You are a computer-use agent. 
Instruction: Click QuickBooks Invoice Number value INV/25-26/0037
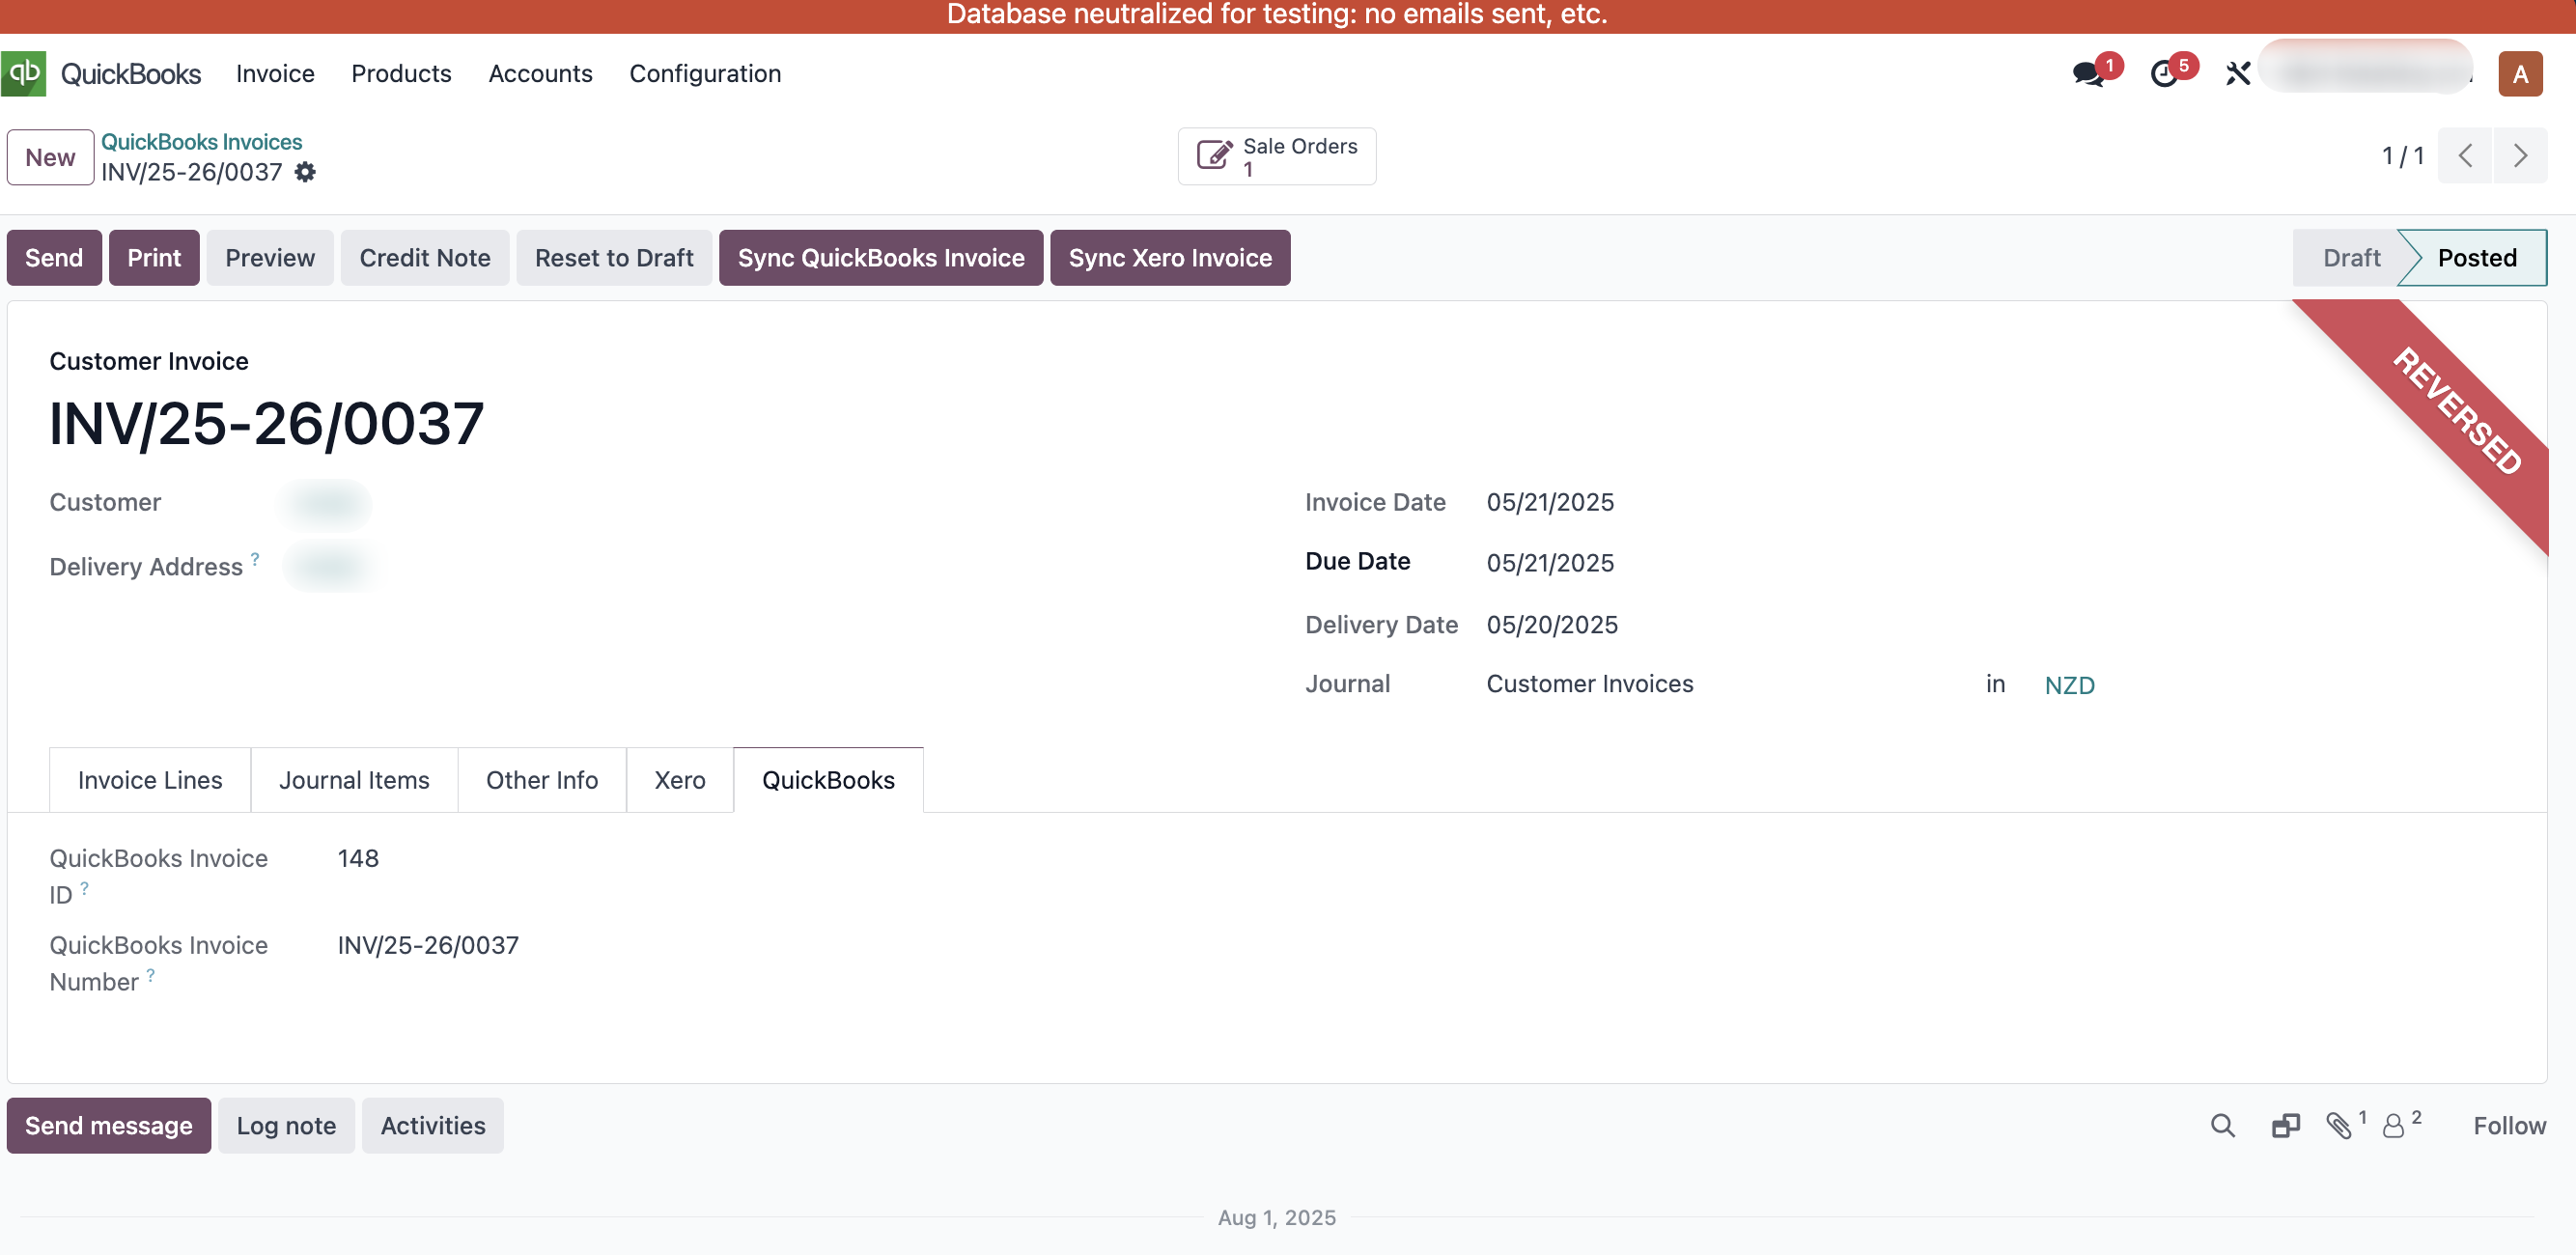coord(428,946)
